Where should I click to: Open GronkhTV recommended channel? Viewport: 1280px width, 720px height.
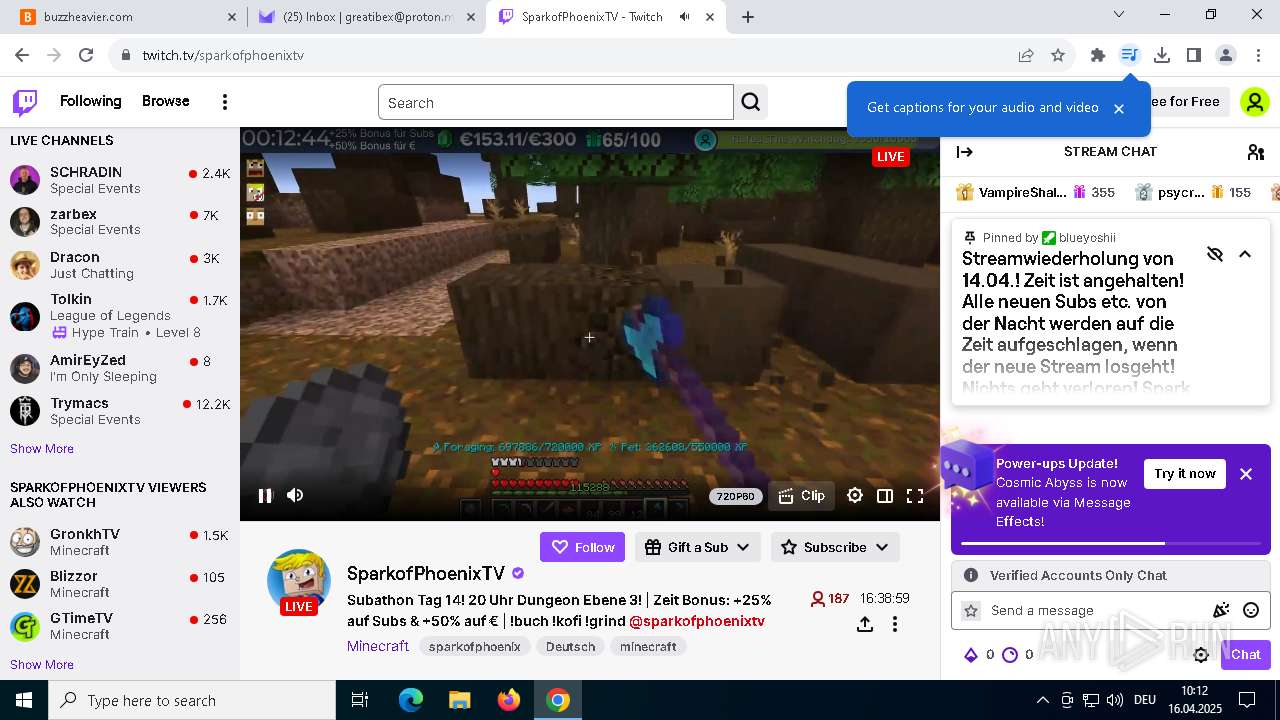click(120, 542)
